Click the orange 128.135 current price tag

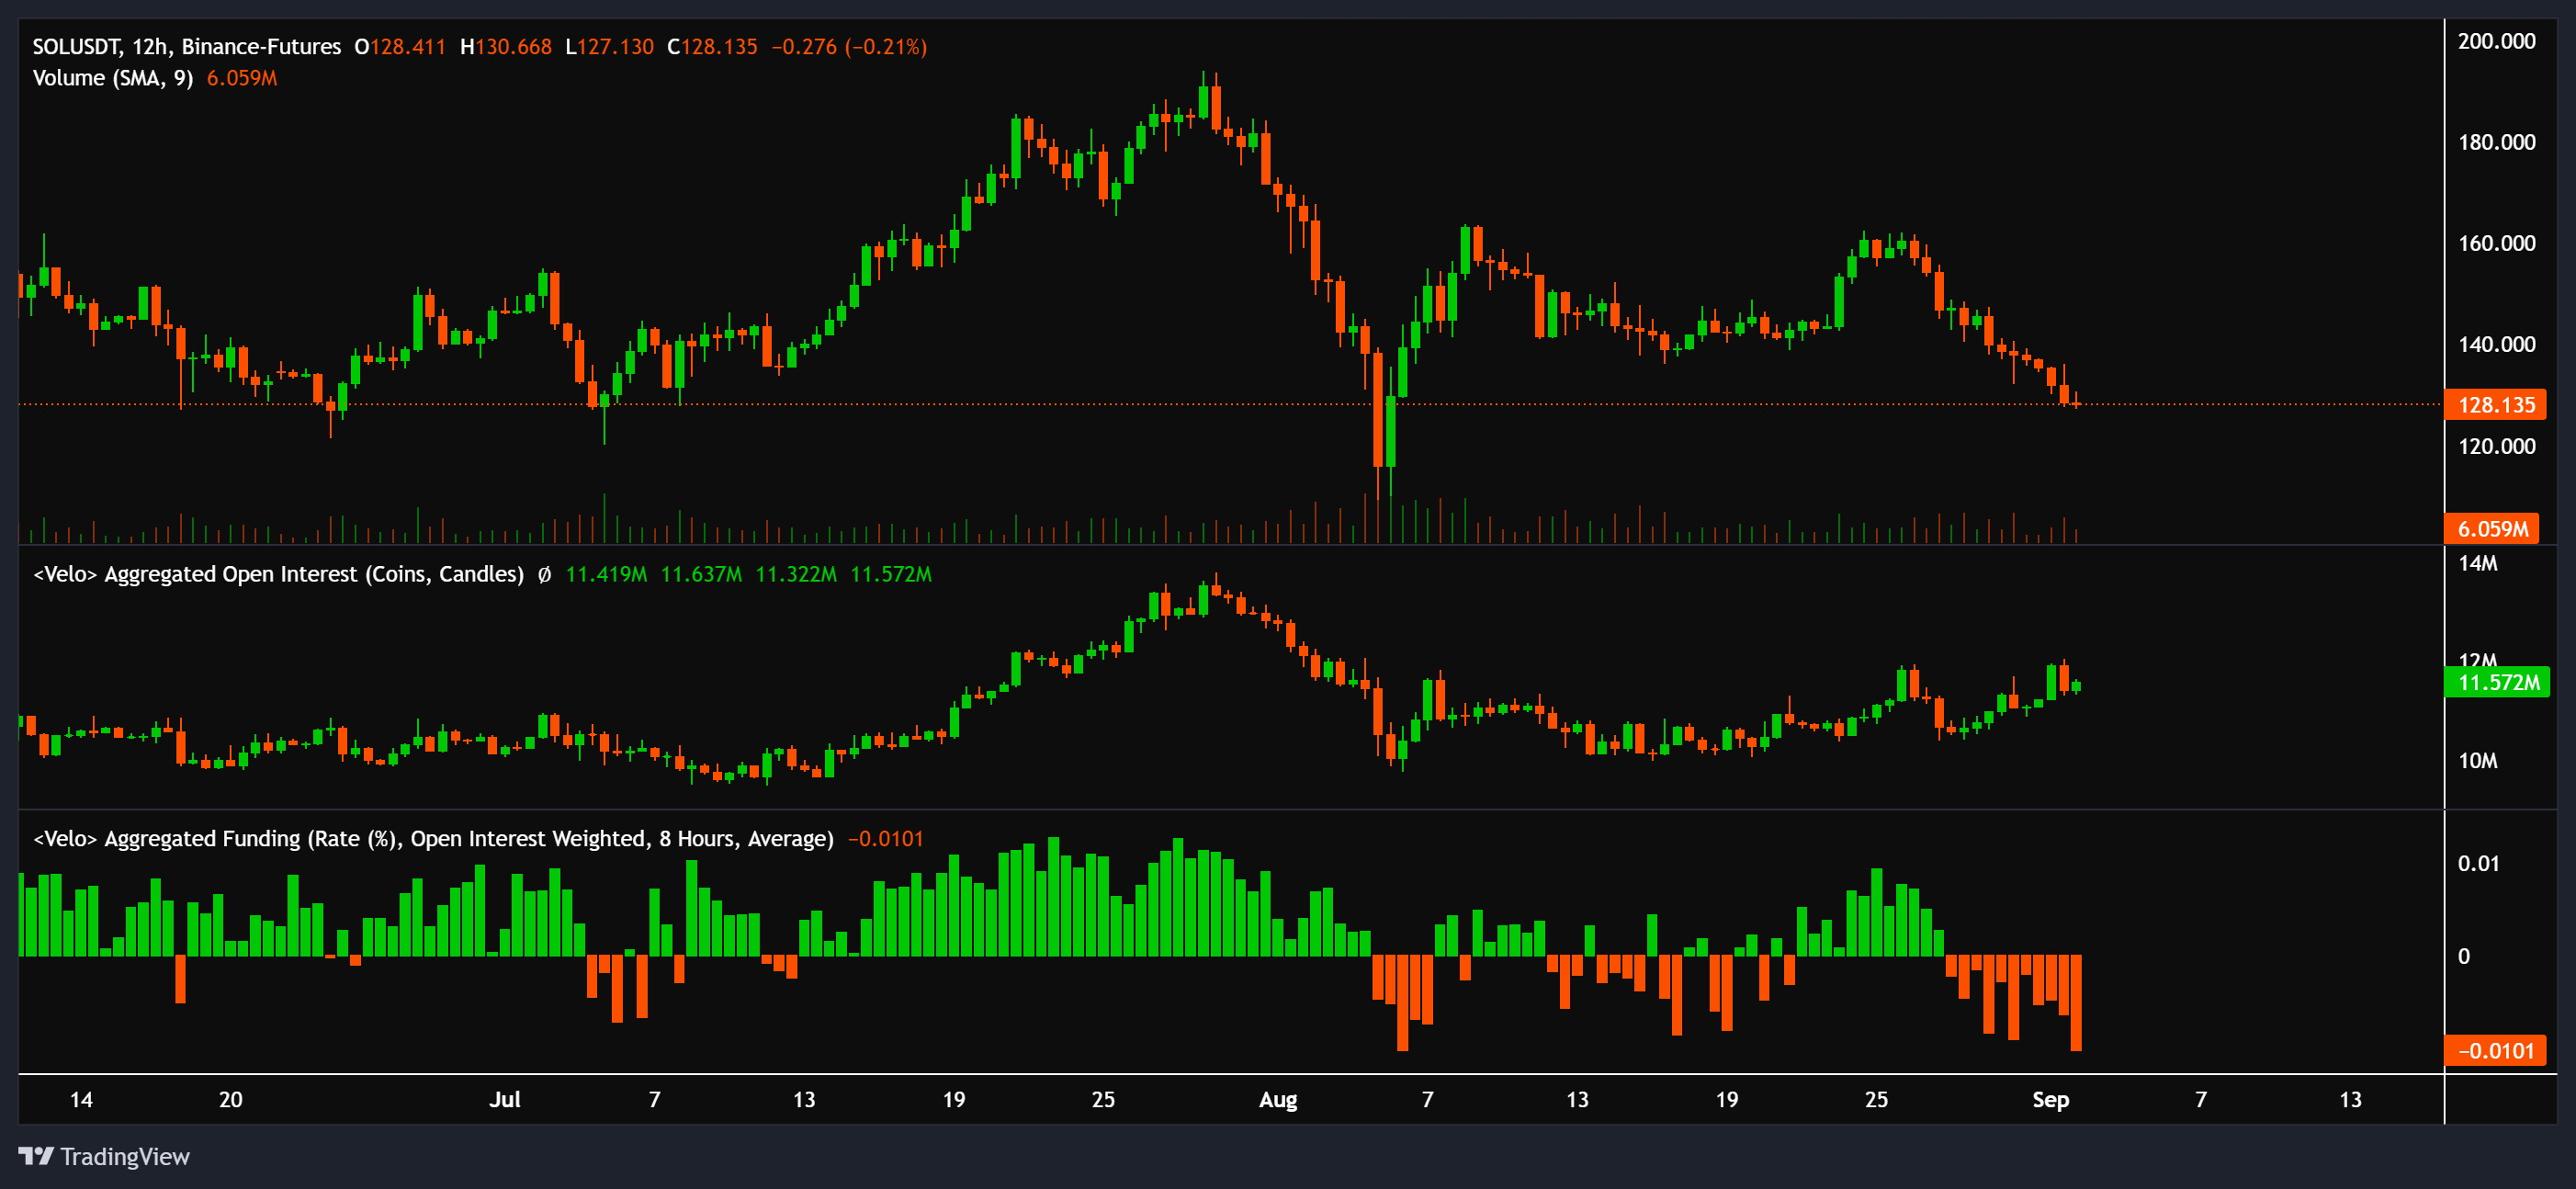coord(2495,405)
